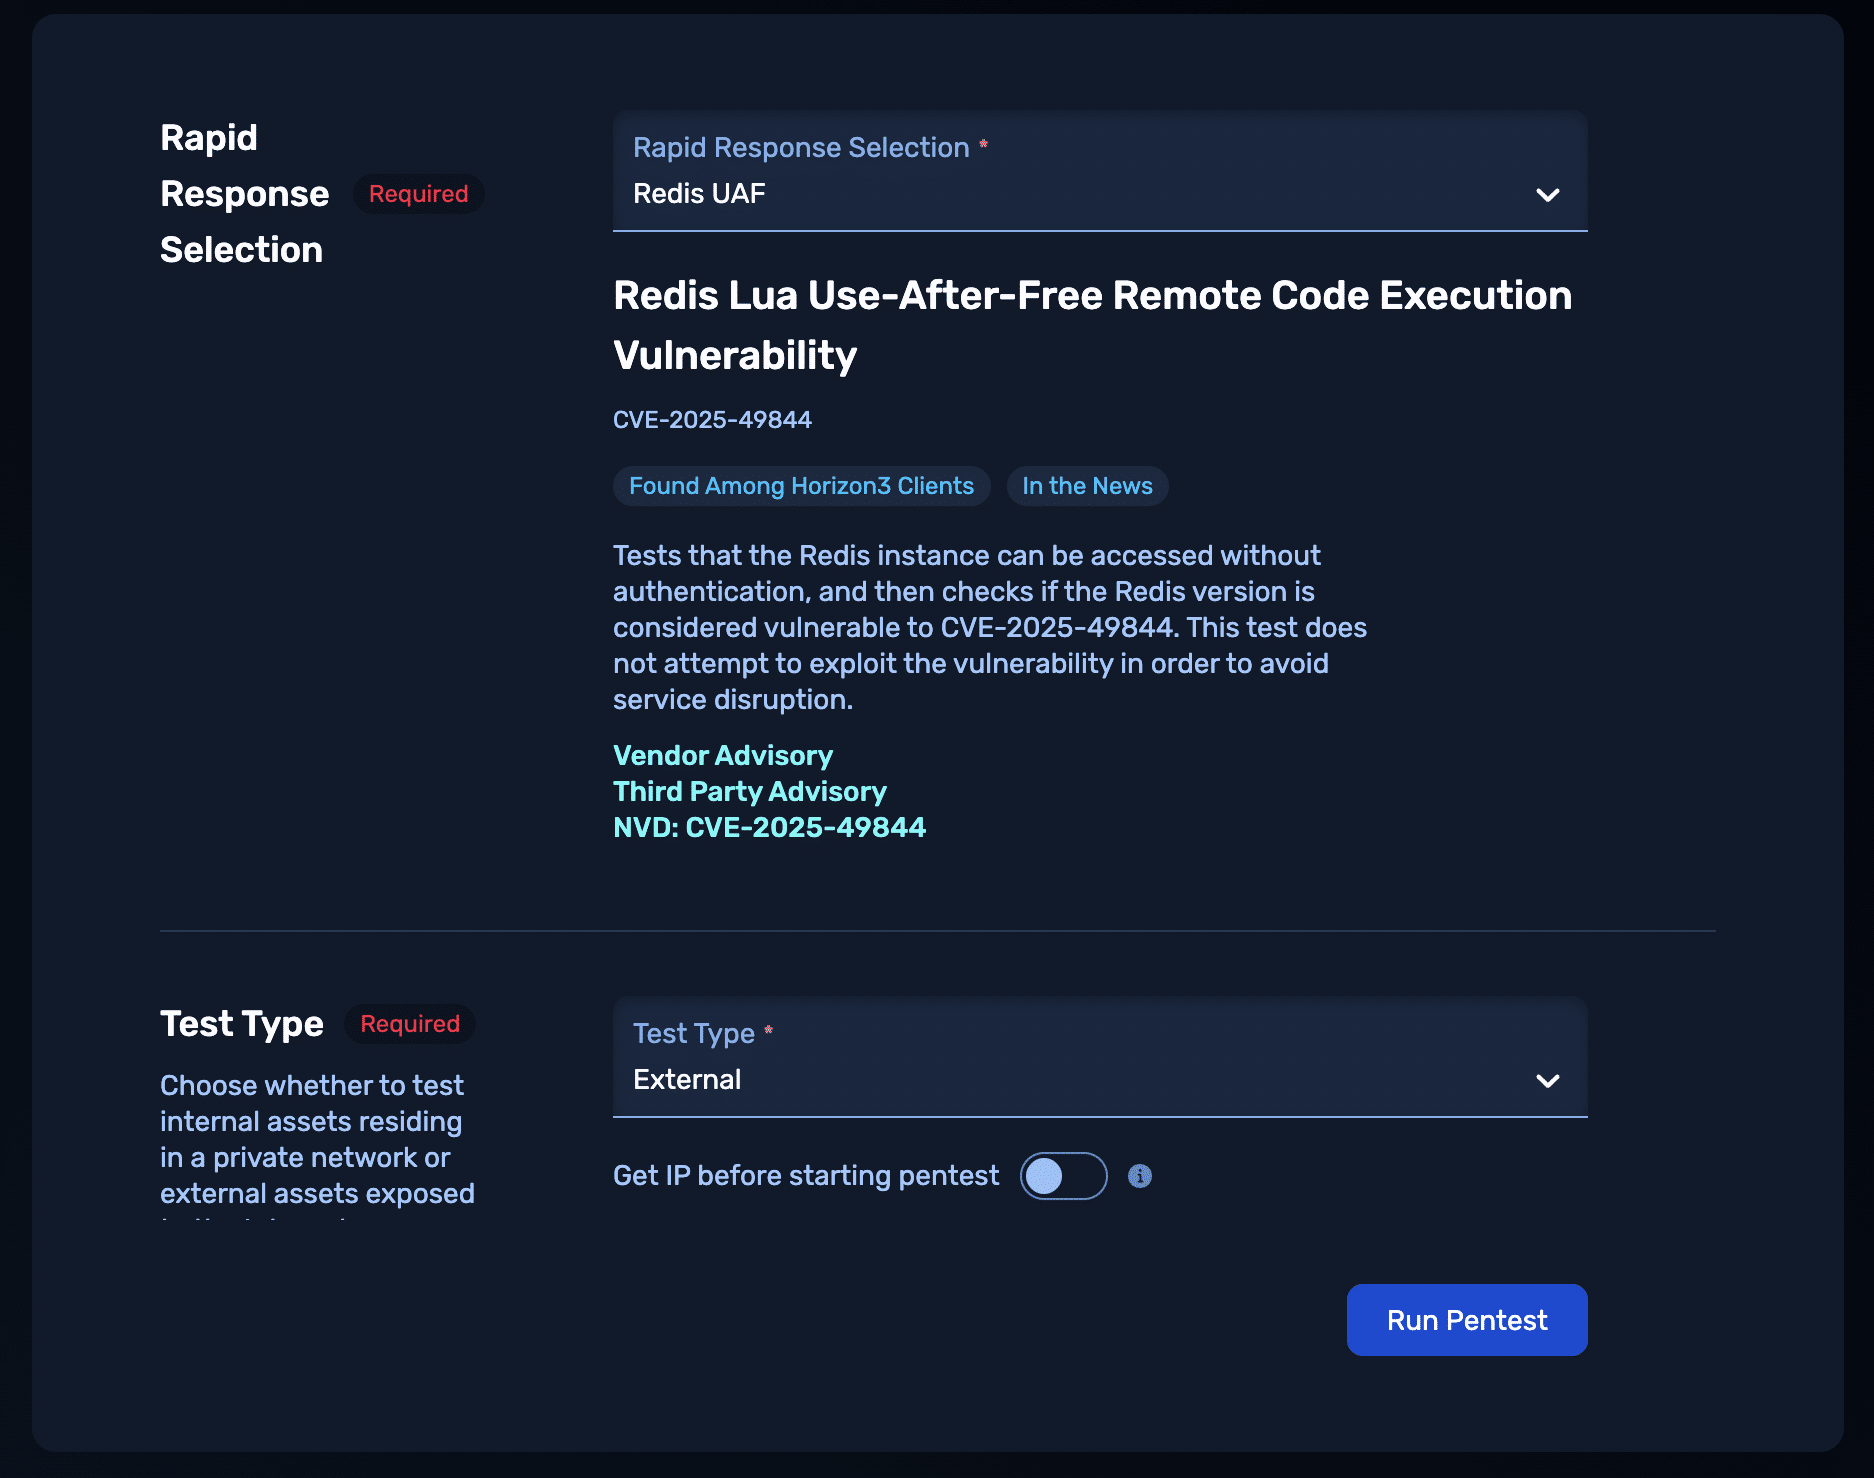Click the vulnerability test description paragraph

coord(989,627)
